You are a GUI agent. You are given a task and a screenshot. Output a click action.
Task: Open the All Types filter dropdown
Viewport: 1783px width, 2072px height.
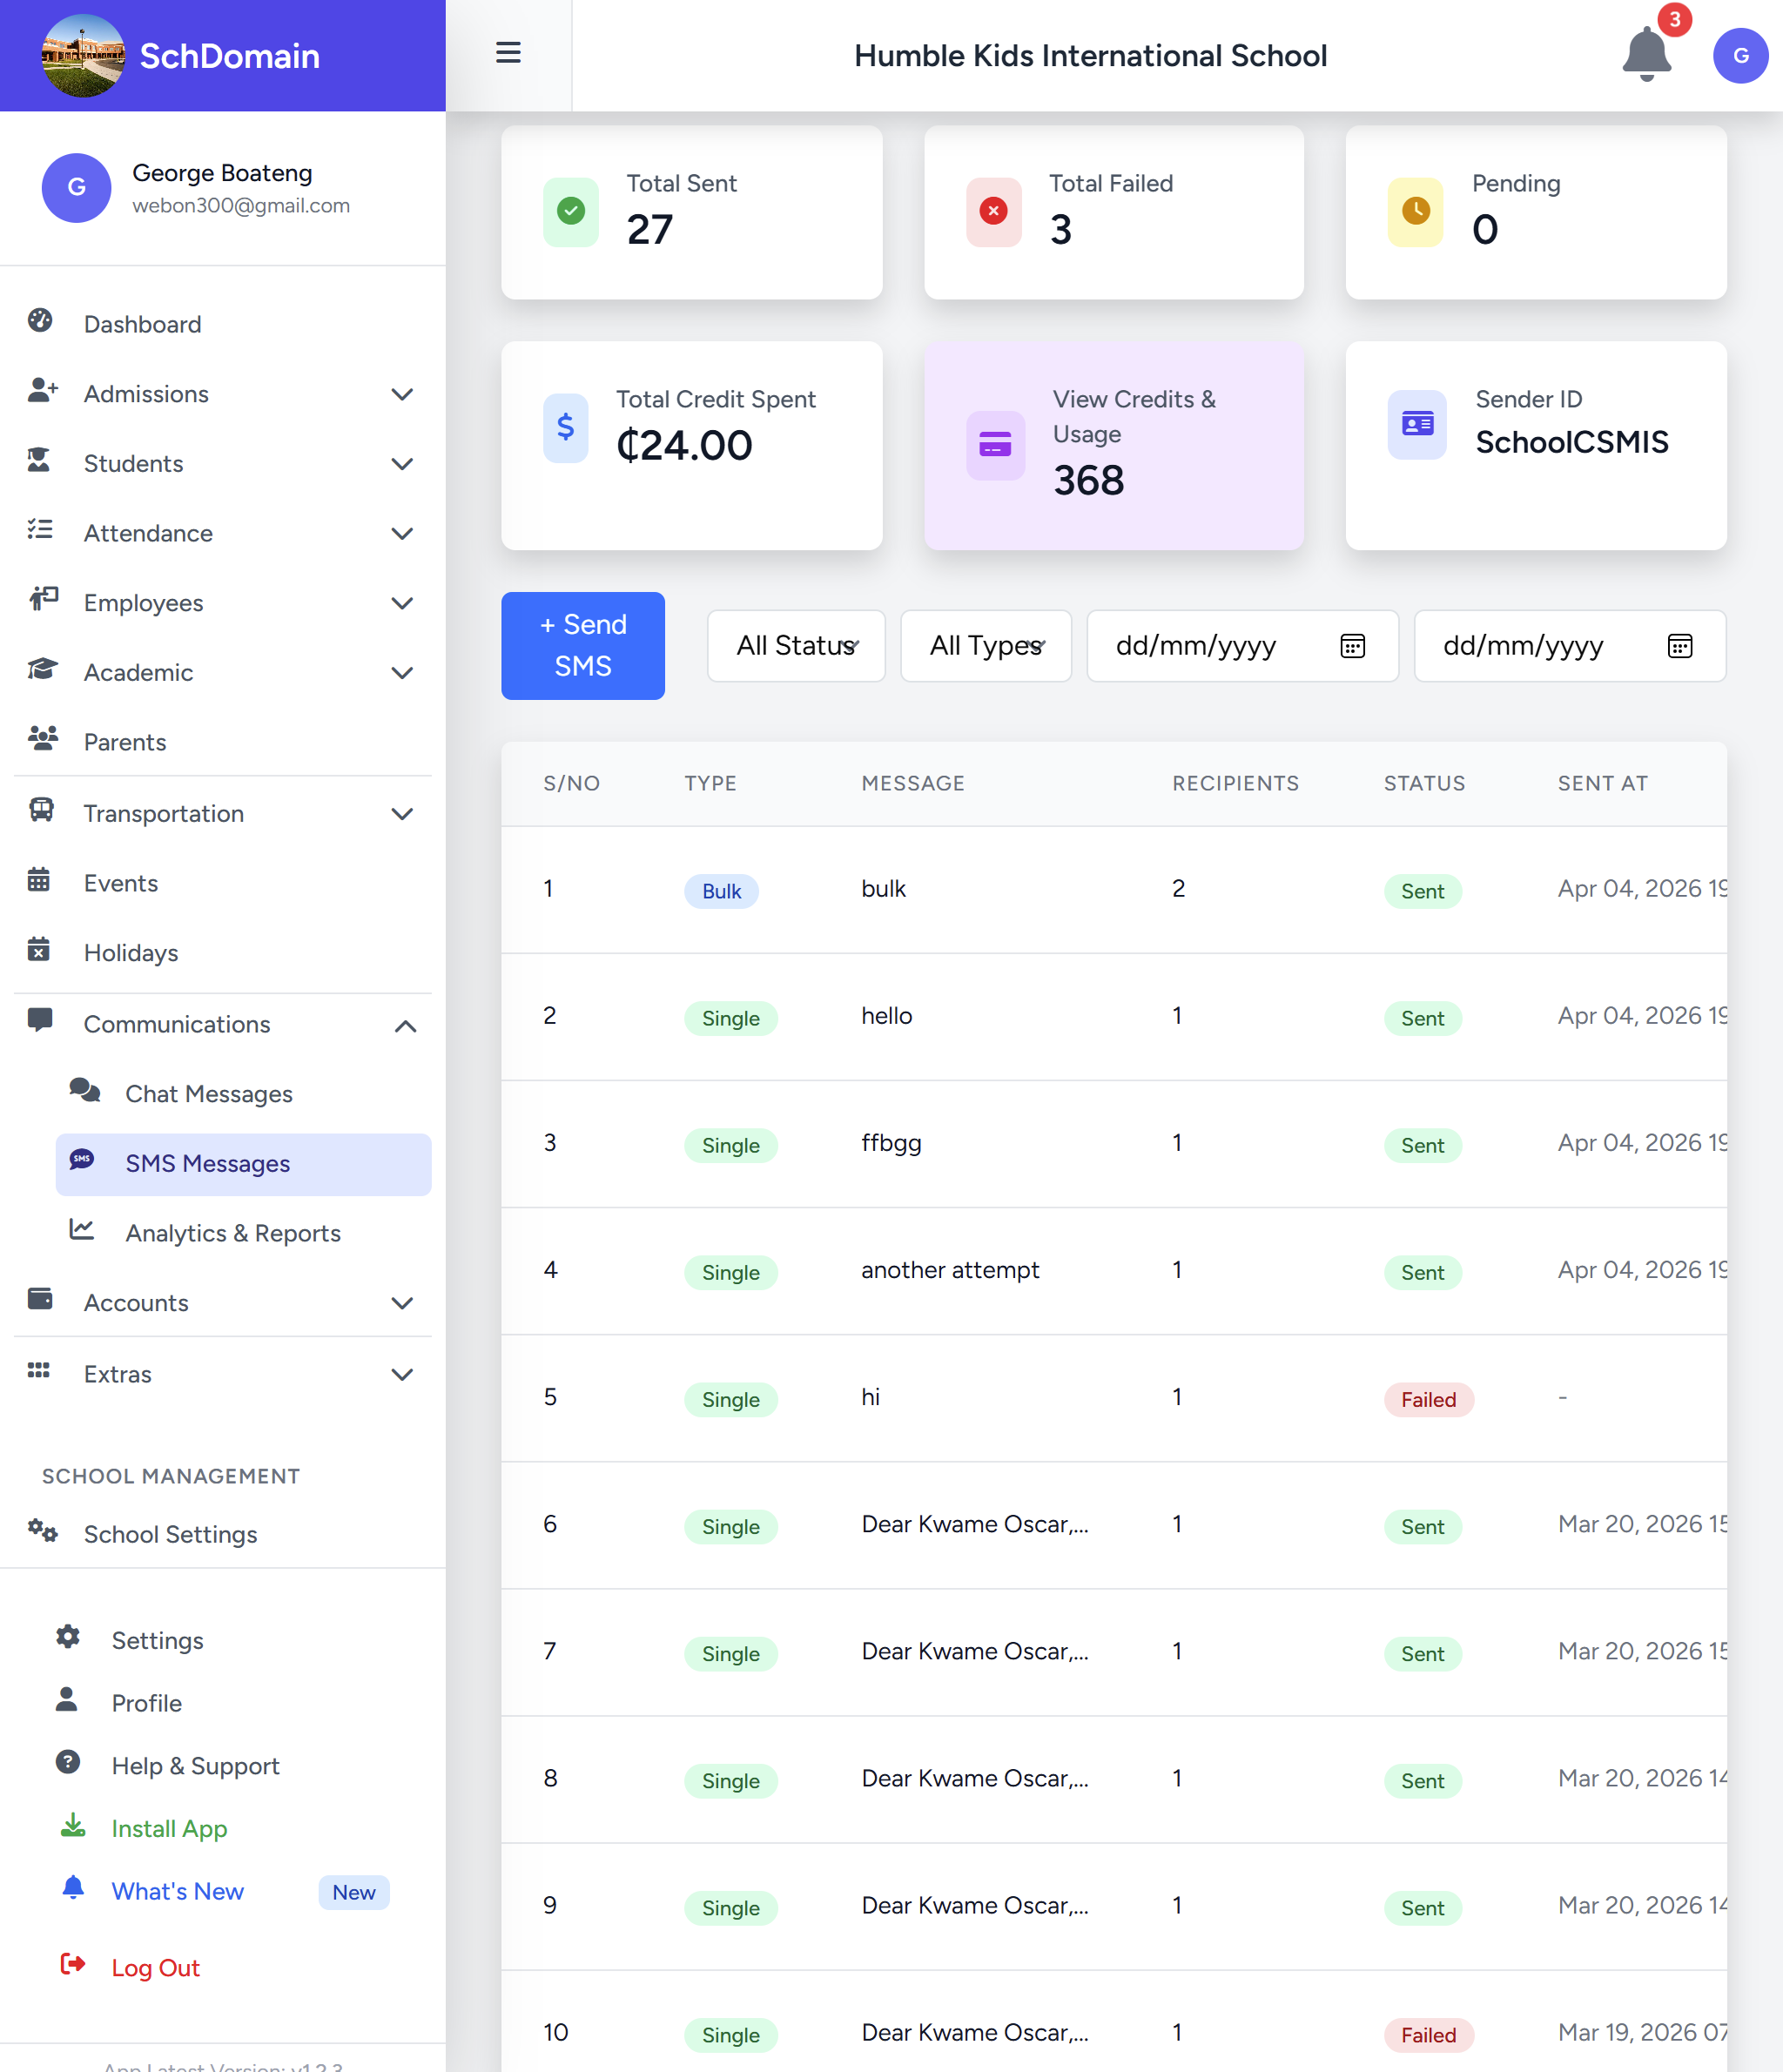pos(986,646)
